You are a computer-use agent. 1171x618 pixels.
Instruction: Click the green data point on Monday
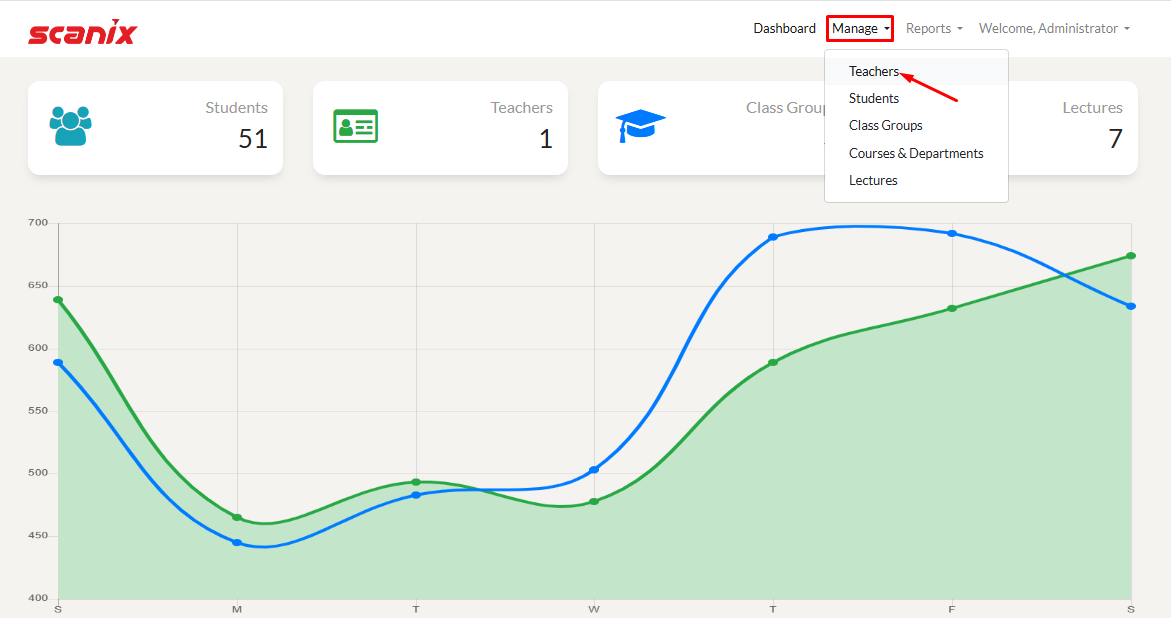pyautogui.click(x=237, y=517)
